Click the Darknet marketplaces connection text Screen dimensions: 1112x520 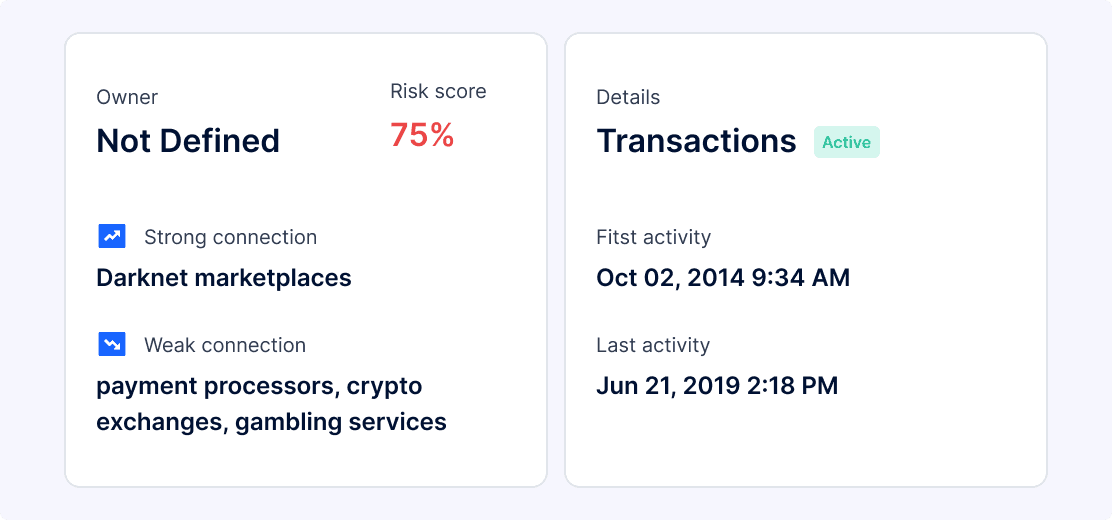(224, 277)
